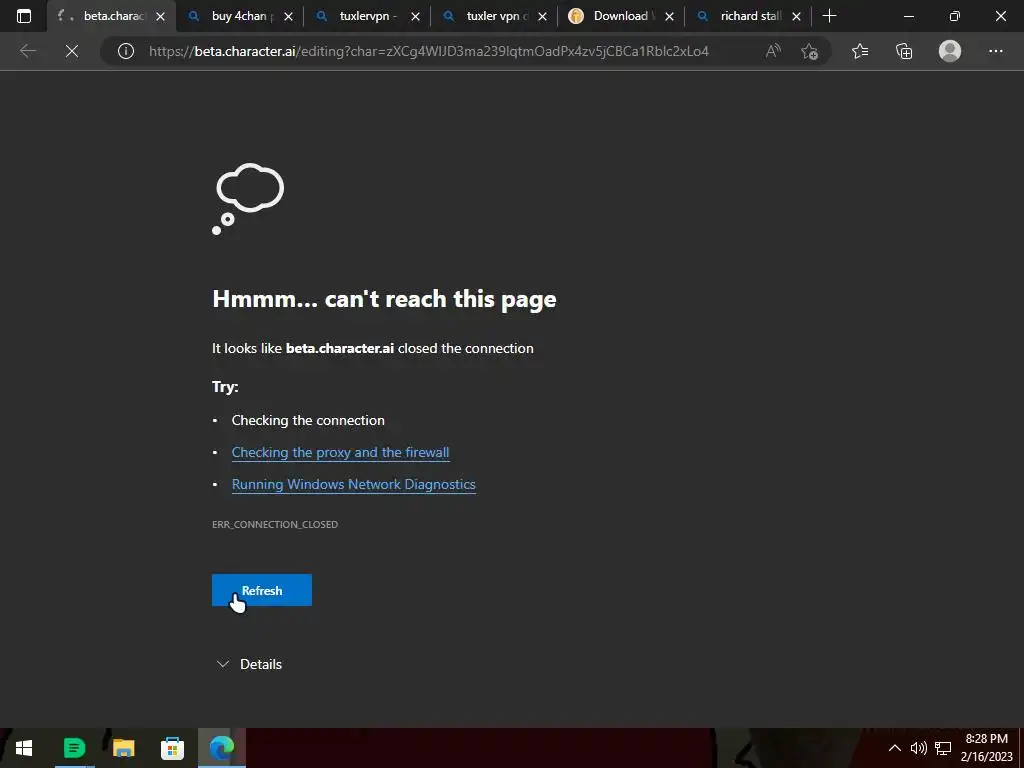Click the ERR_CONNECTION_CLOSED error code text
This screenshot has height=768, width=1024.
click(275, 524)
